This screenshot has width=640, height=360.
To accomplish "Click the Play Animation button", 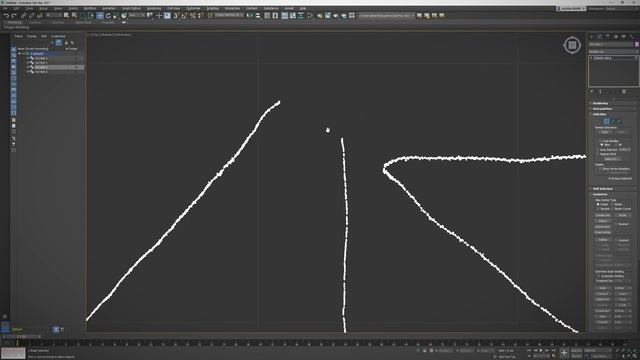I will tap(541, 350).
